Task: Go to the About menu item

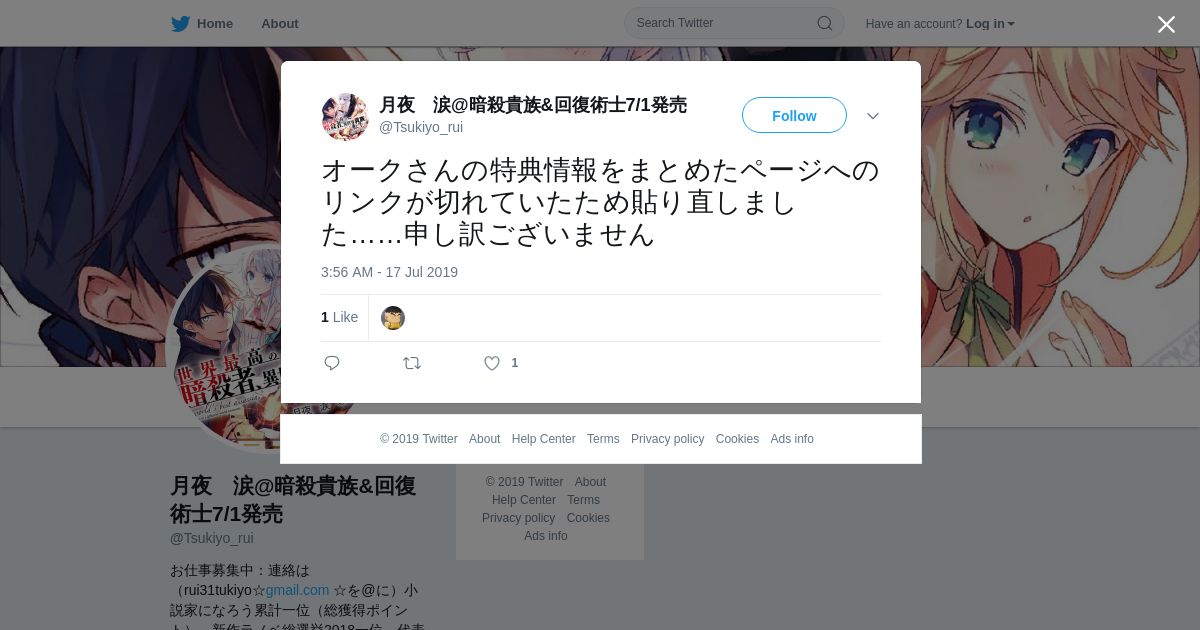Action: [280, 23]
